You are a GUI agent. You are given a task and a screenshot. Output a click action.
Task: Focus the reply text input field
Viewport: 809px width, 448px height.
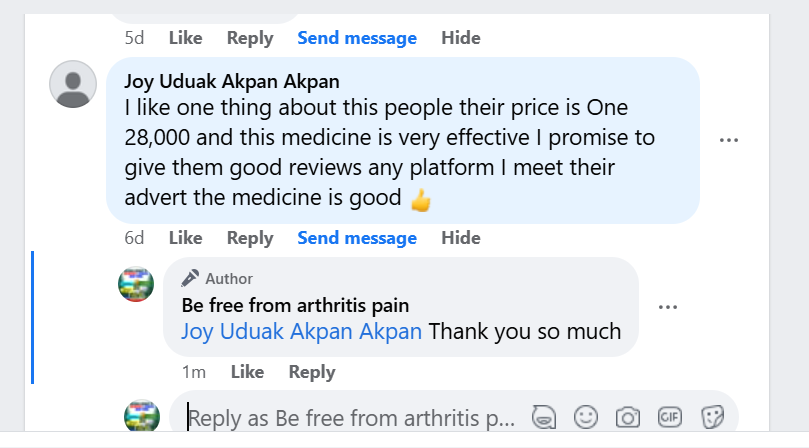click(x=350, y=418)
